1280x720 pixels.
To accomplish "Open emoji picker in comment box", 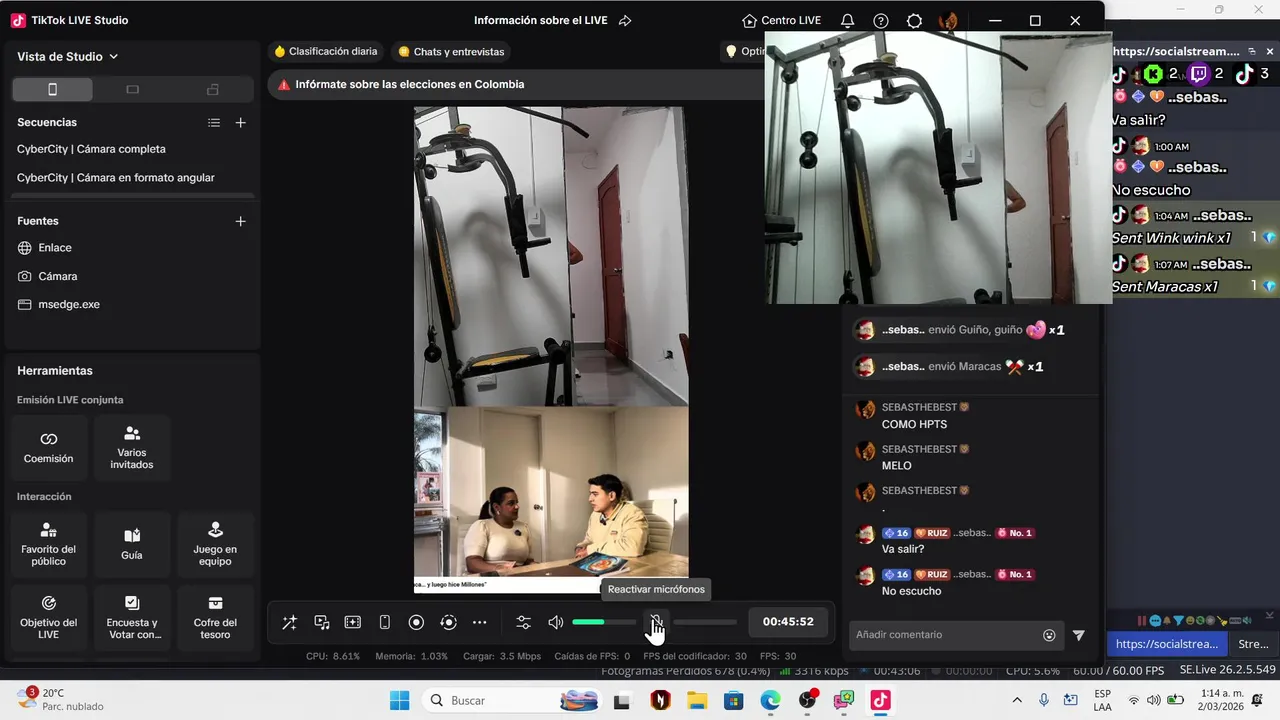I will coord(1049,635).
